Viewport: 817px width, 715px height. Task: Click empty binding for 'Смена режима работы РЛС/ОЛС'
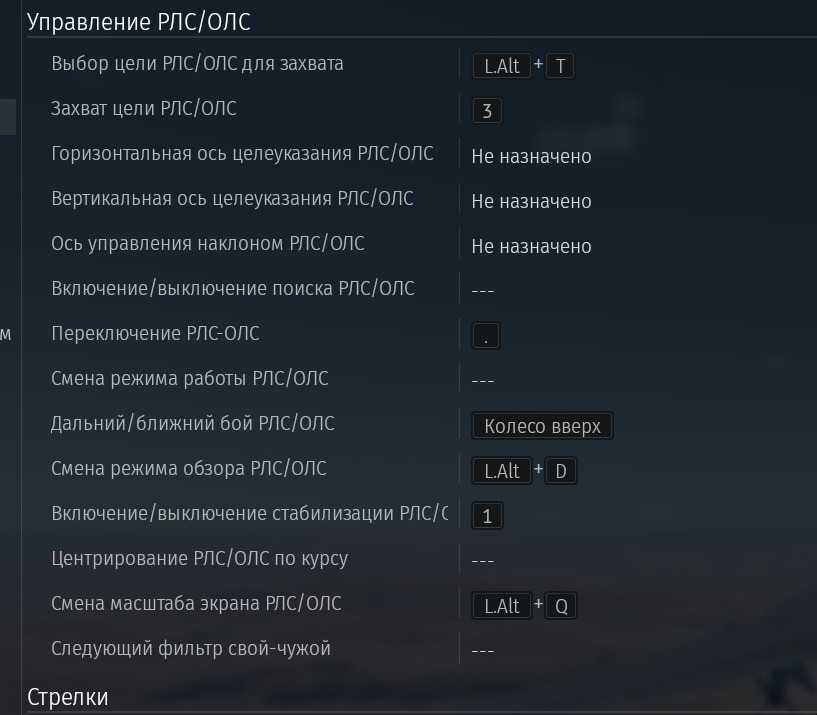(x=482, y=380)
